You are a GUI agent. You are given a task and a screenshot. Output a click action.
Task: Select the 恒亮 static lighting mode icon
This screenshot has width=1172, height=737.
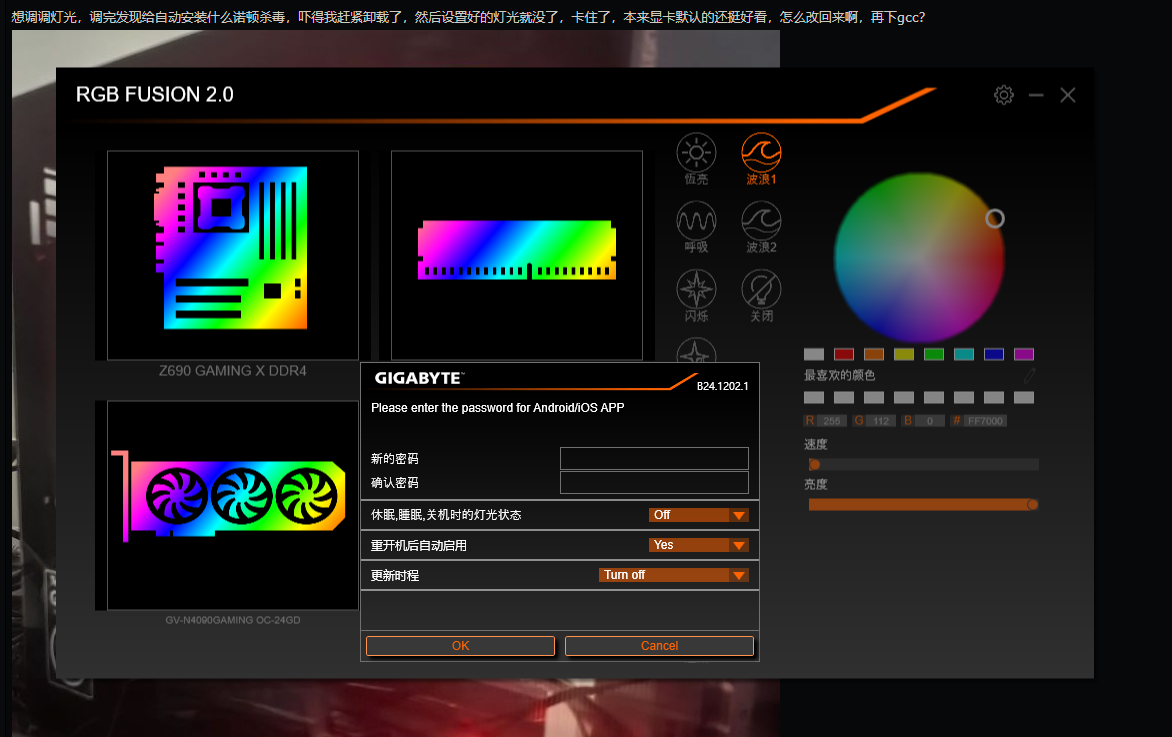click(x=697, y=153)
